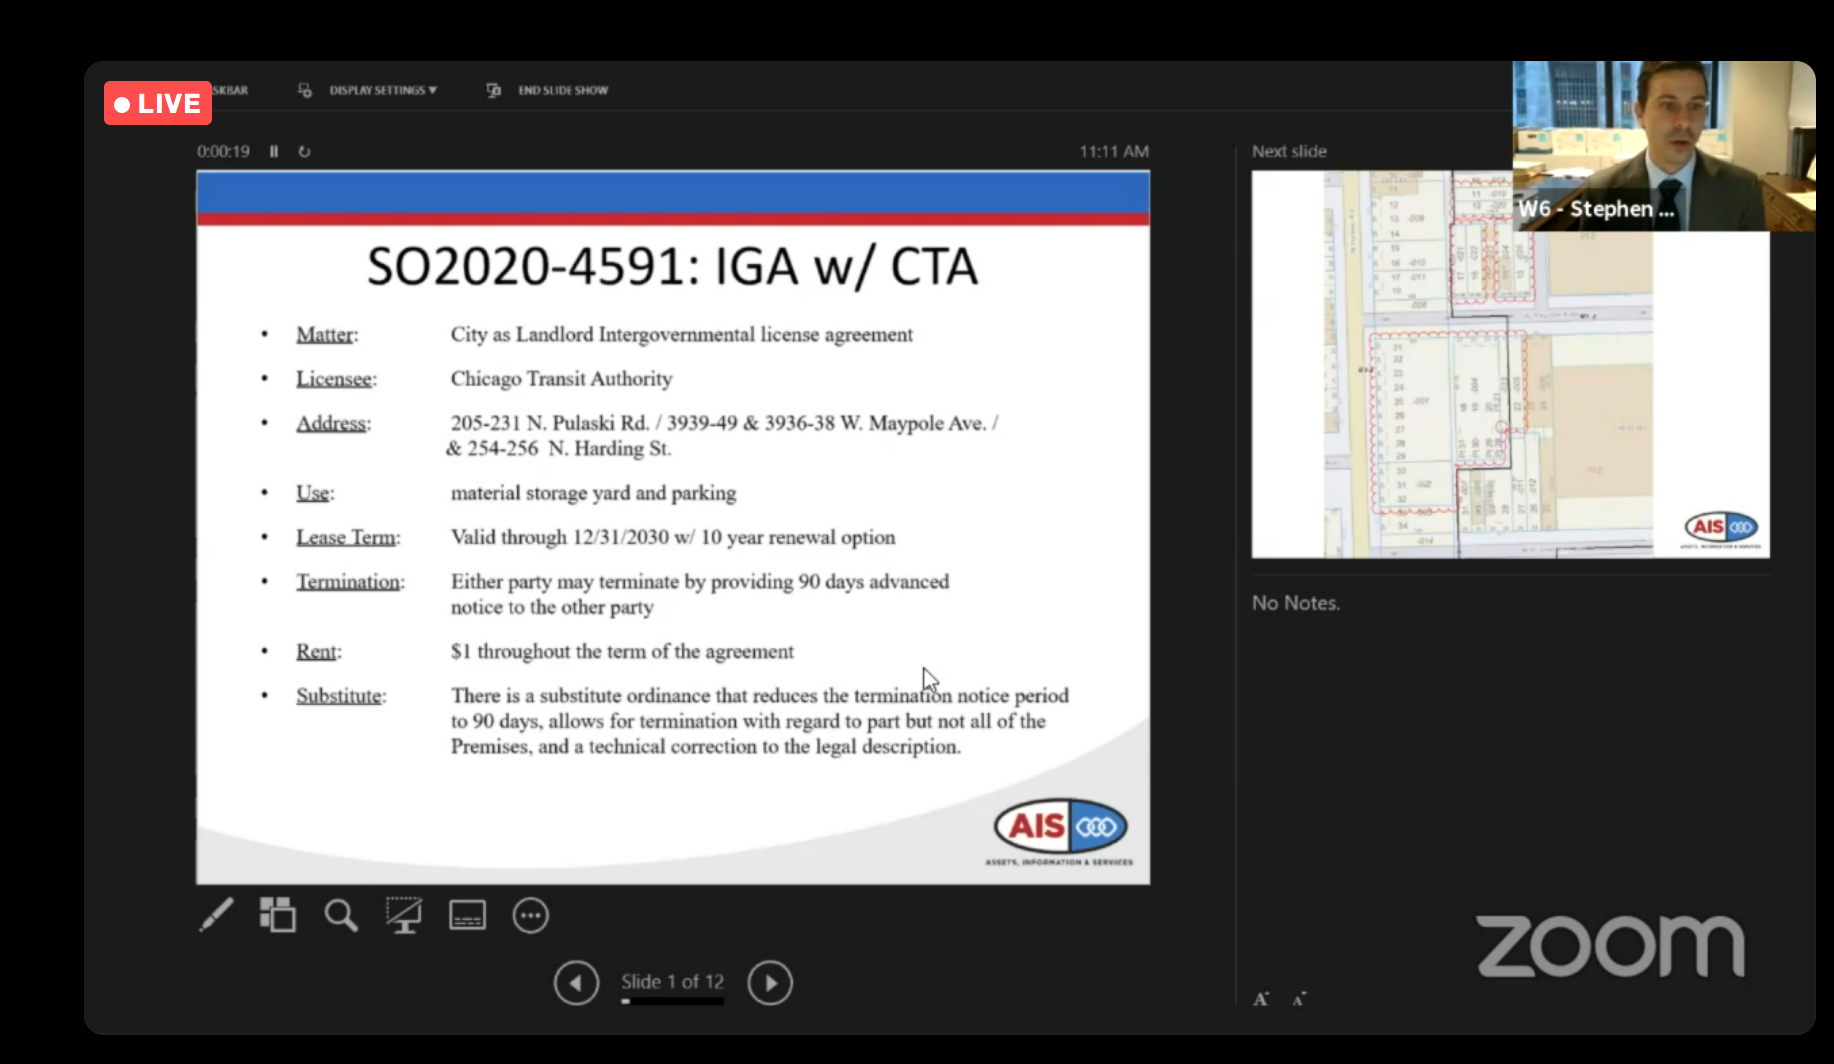
Task: Open the see all slides grid
Action: [278, 915]
